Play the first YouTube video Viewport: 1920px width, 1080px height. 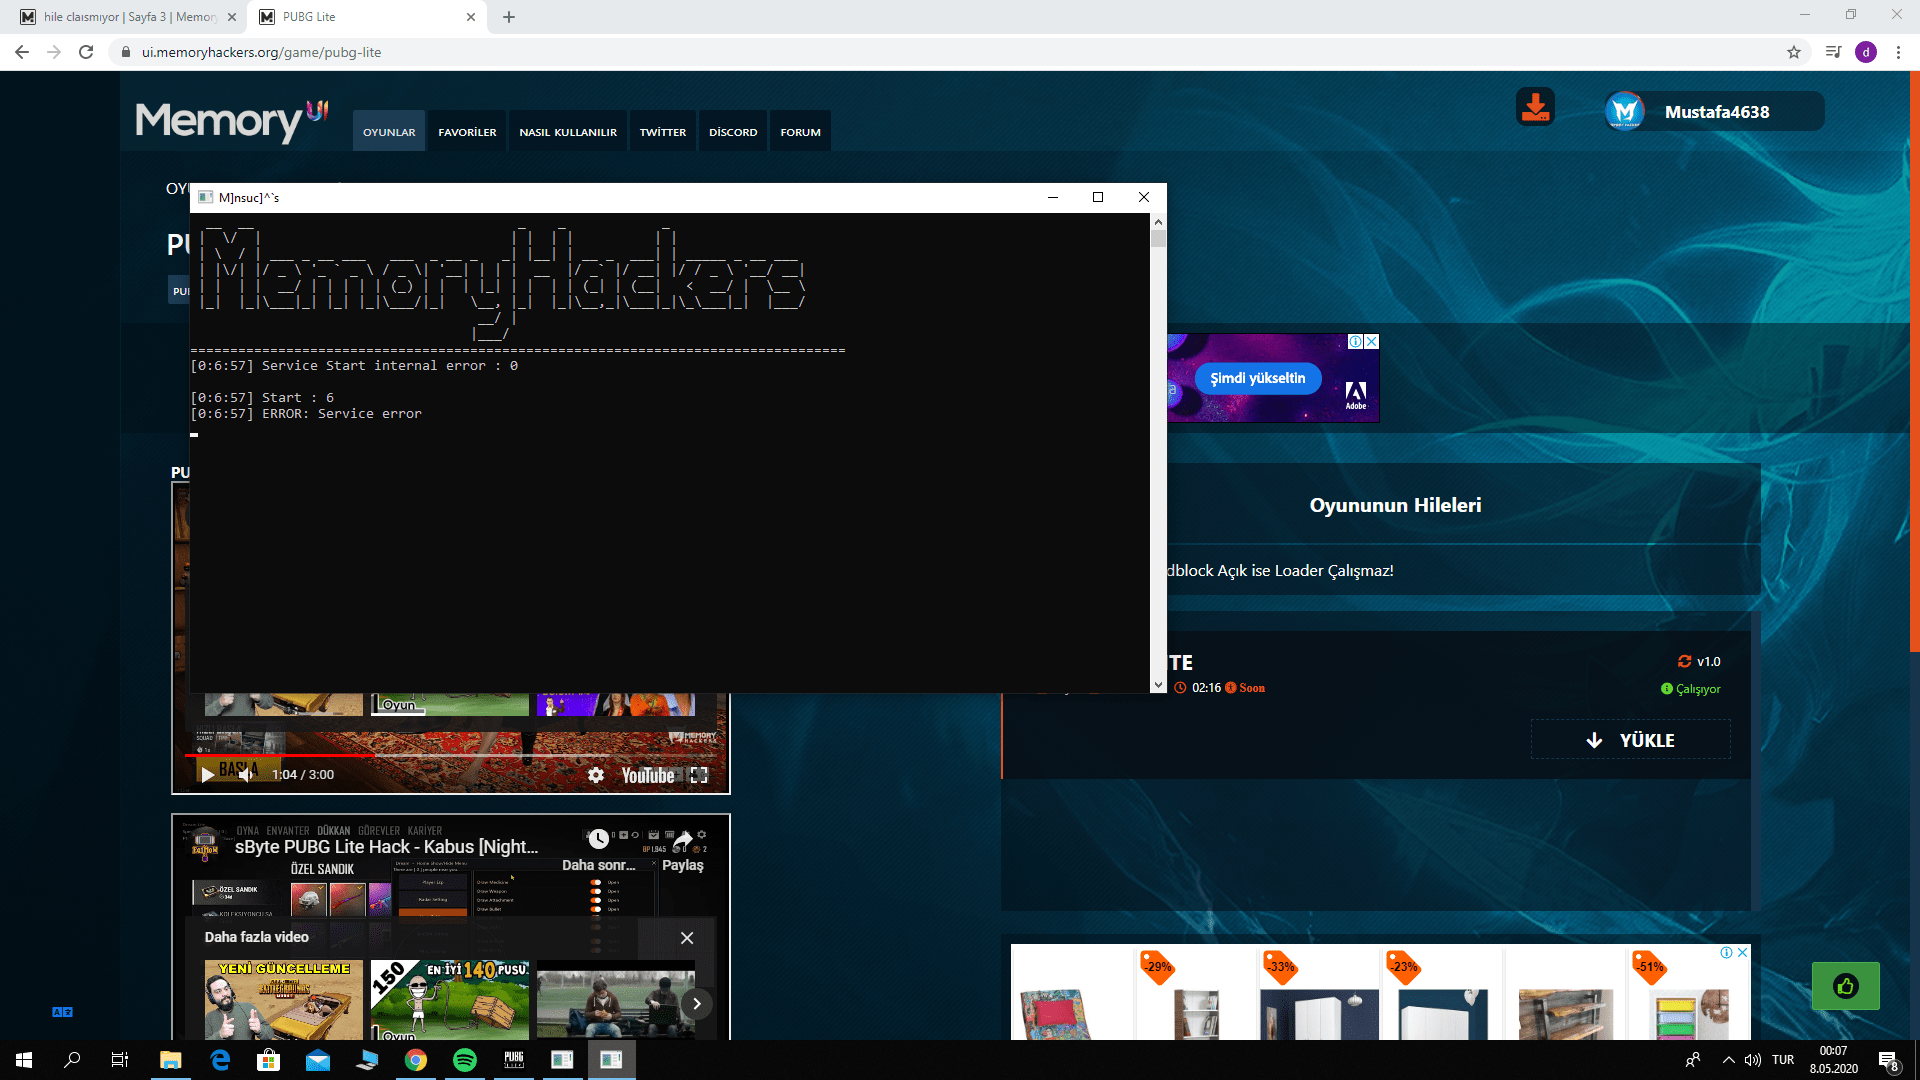(x=207, y=775)
